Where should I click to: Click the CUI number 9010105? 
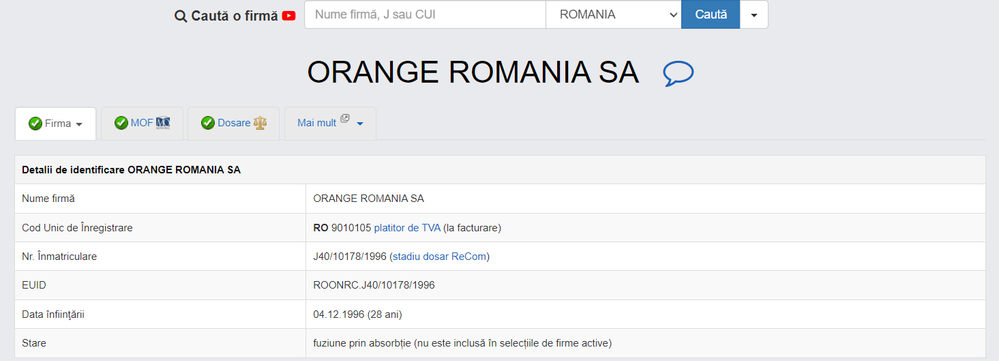click(352, 227)
